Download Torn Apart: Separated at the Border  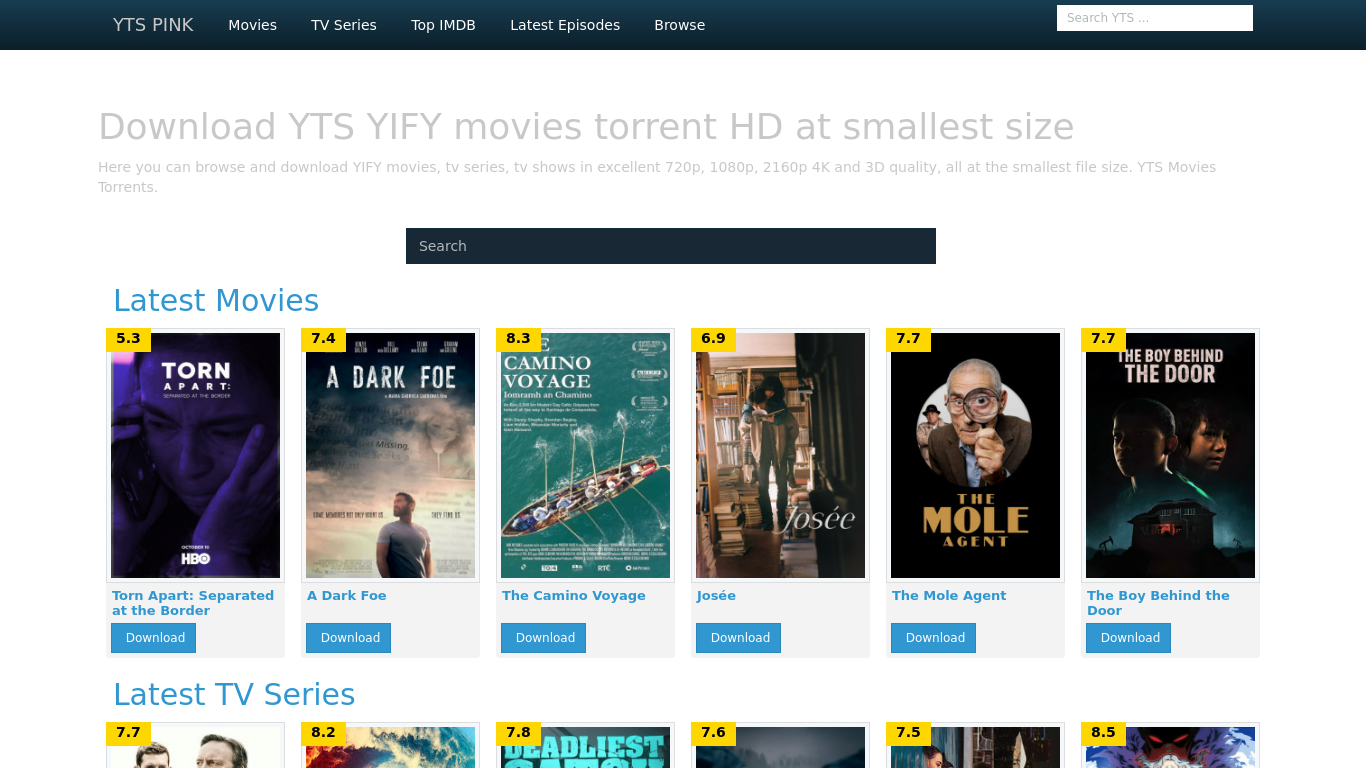point(154,638)
